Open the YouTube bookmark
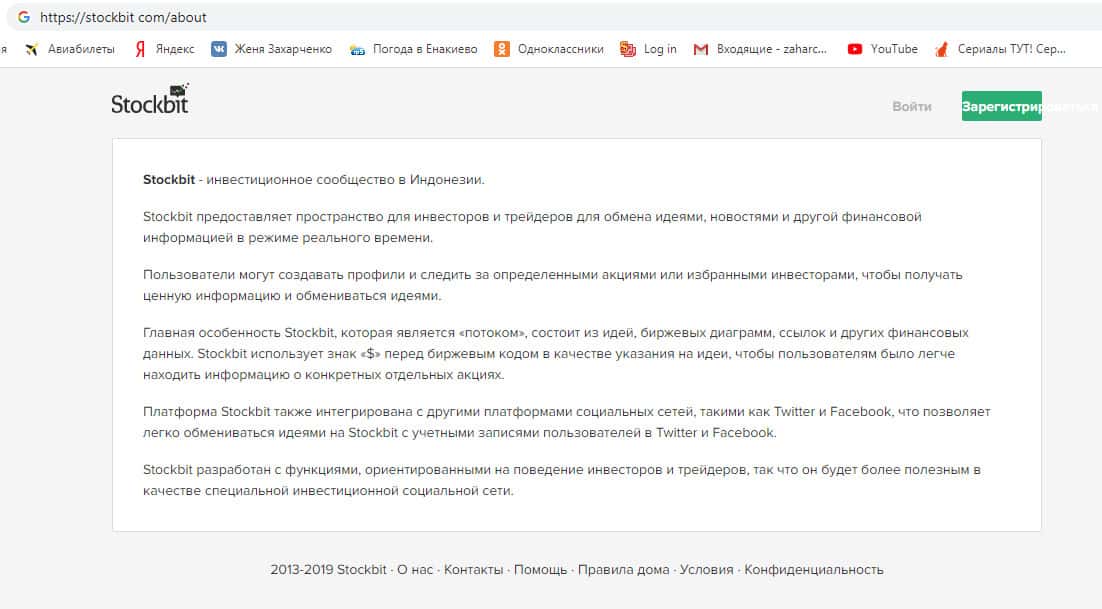The height and width of the screenshot is (609, 1102). (882, 49)
